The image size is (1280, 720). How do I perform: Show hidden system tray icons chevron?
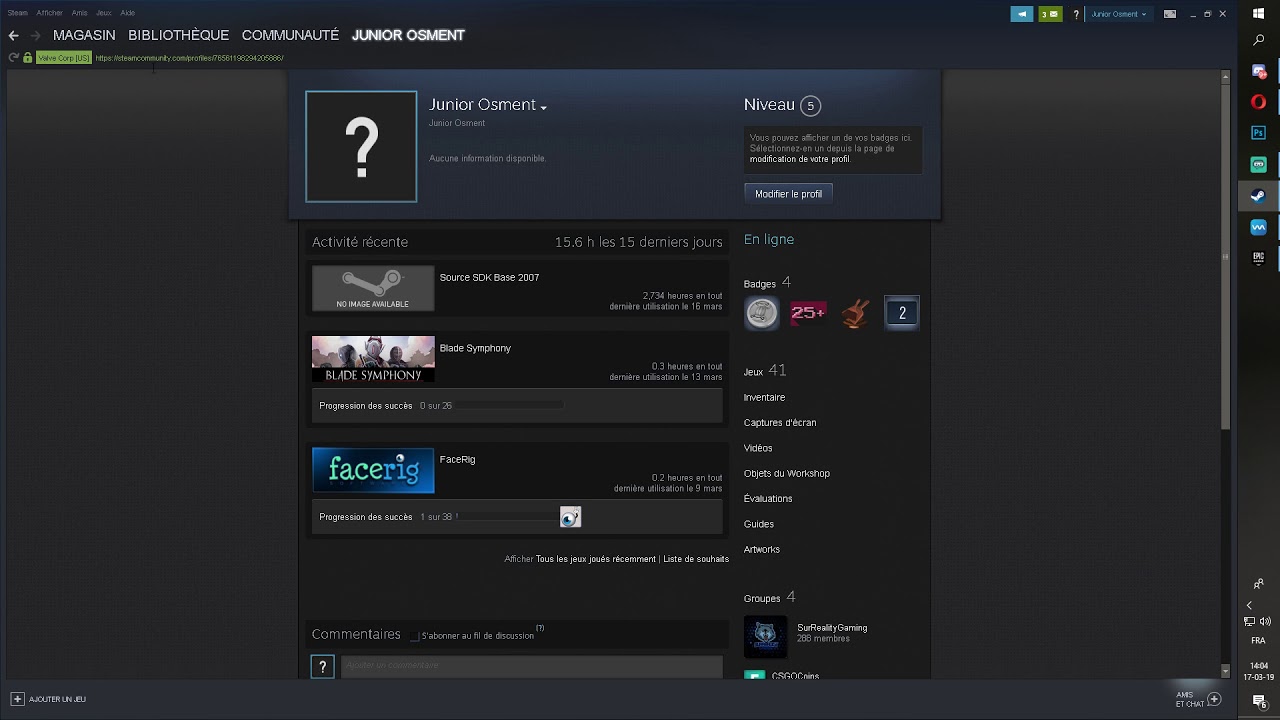(x=1249, y=605)
